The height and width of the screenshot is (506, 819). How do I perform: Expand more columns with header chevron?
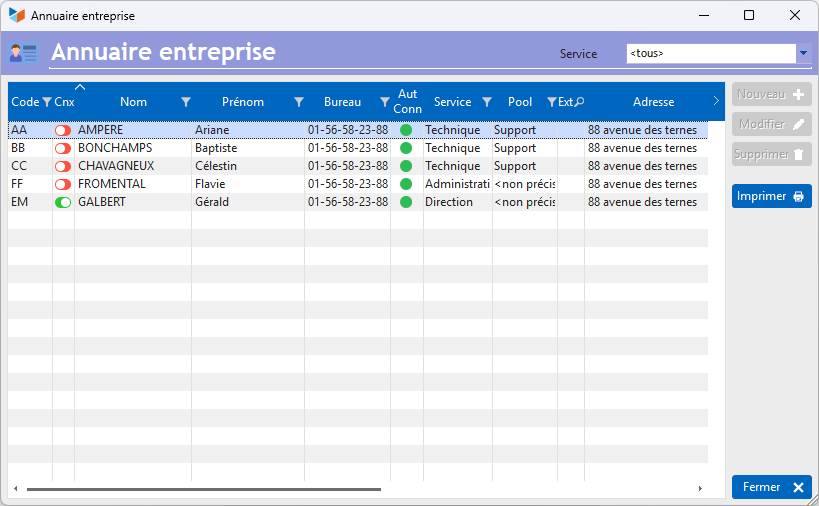tap(715, 101)
